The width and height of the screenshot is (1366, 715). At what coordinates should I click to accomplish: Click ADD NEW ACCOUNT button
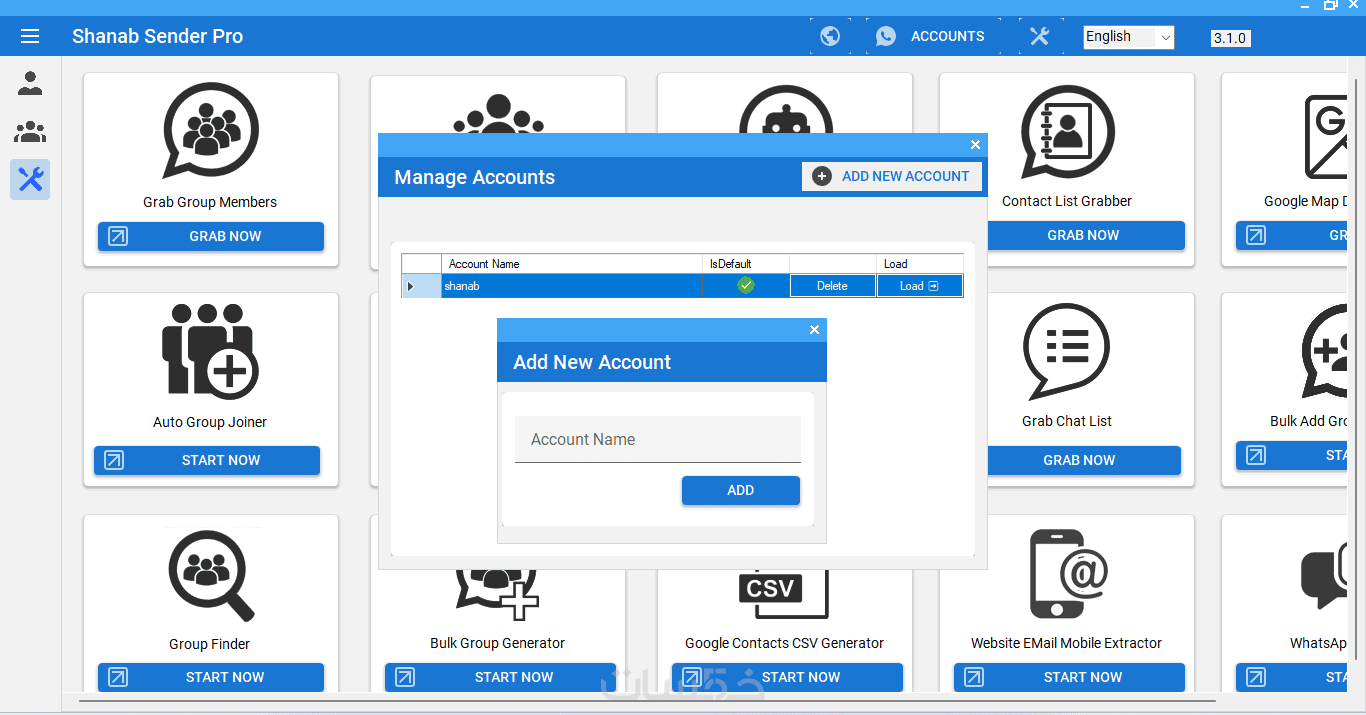coord(892,176)
